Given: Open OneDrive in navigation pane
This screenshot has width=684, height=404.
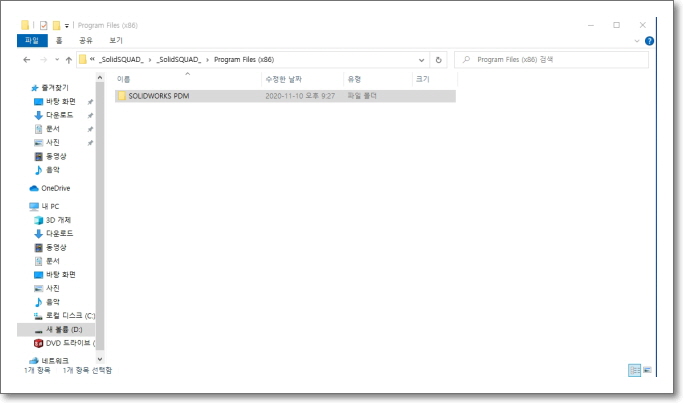Looking at the screenshot, I should click(x=55, y=188).
